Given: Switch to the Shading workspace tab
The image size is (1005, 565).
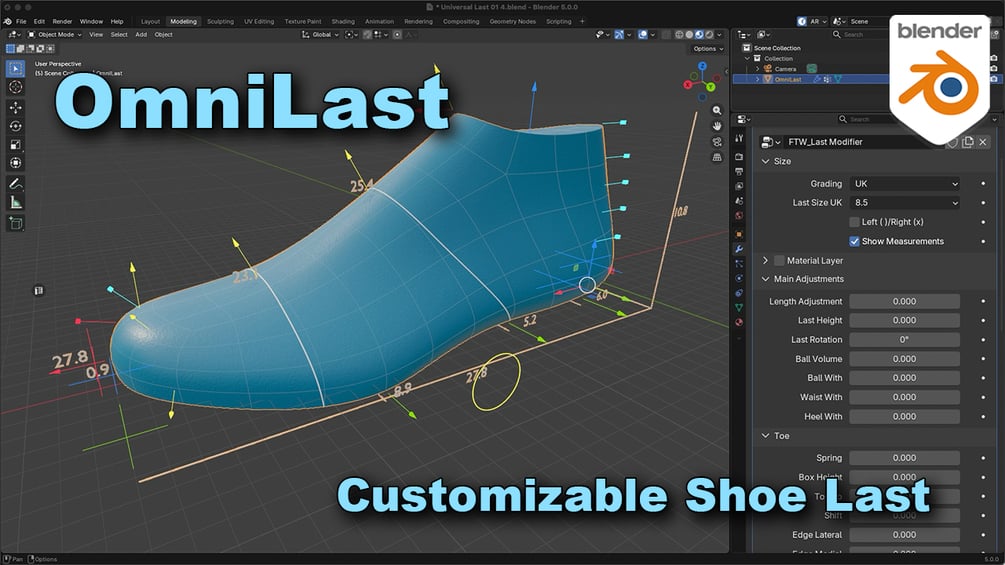Looking at the screenshot, I should pyautogui.click(x=343, y=21).
